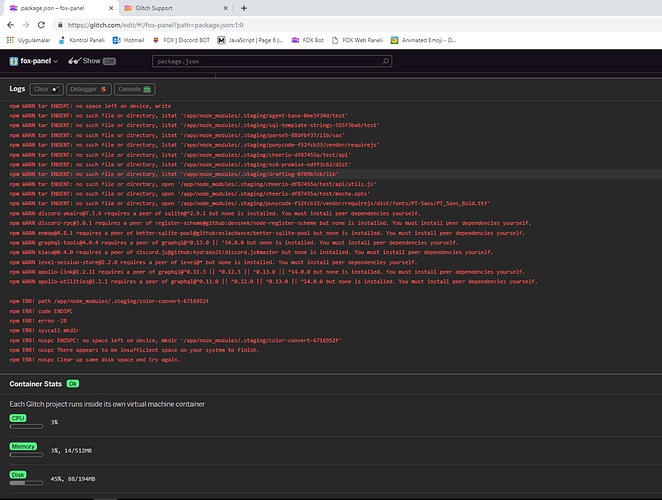This screenshot has height=500, width=662.
Task: Open the JavaScript | Page 6 bookmark
Action: (250, 40)
